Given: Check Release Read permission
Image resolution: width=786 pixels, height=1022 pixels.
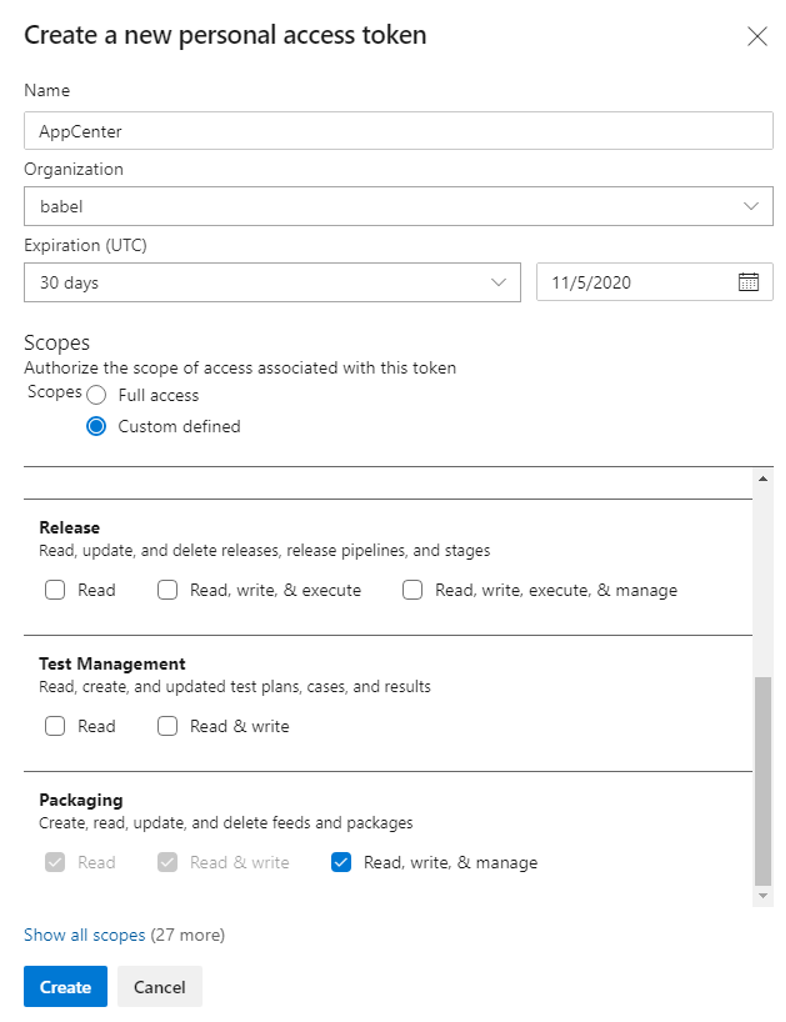Looking at the screenshot, I should [x=55, y=590].
